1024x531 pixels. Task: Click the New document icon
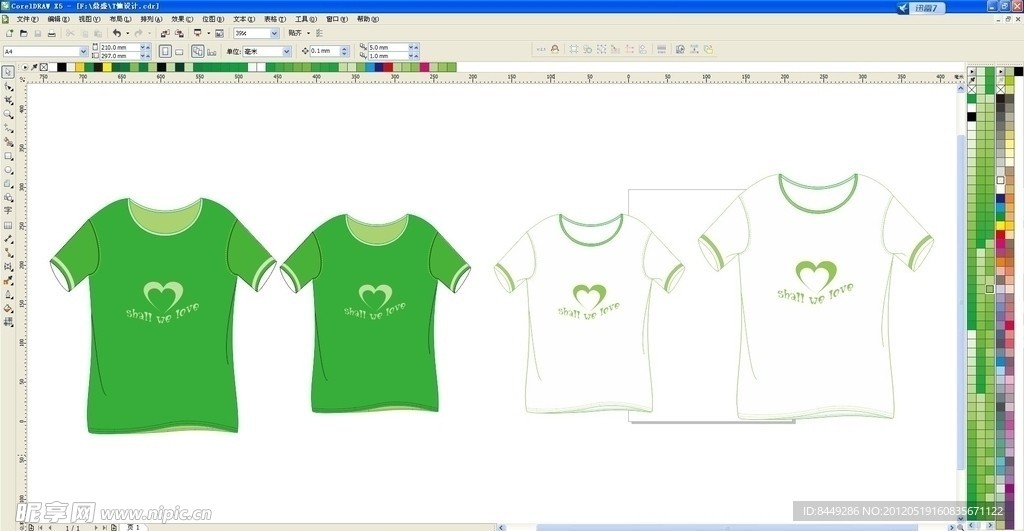coord(9,33)
